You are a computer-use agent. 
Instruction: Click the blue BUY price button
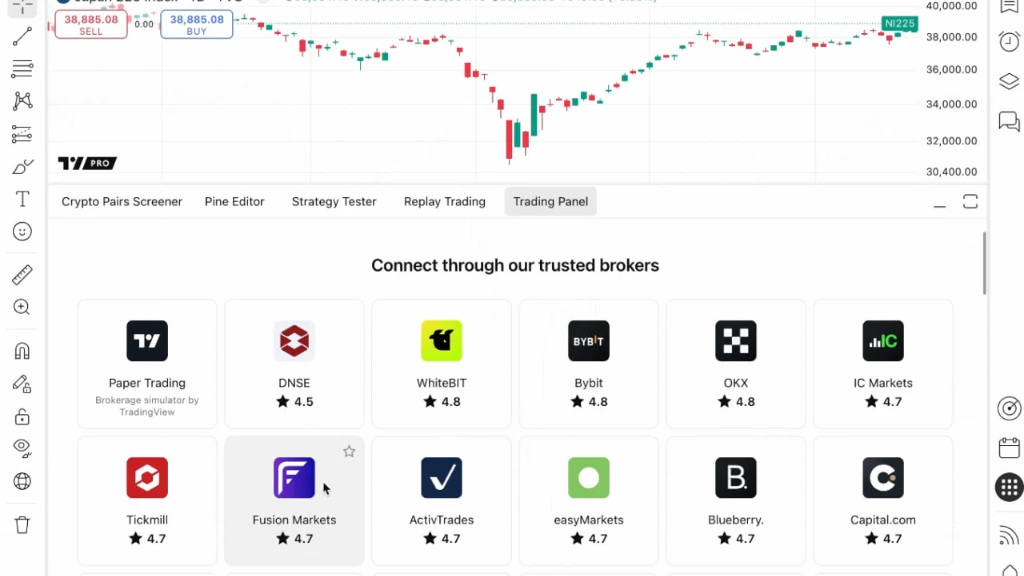(x=197, y=25)
